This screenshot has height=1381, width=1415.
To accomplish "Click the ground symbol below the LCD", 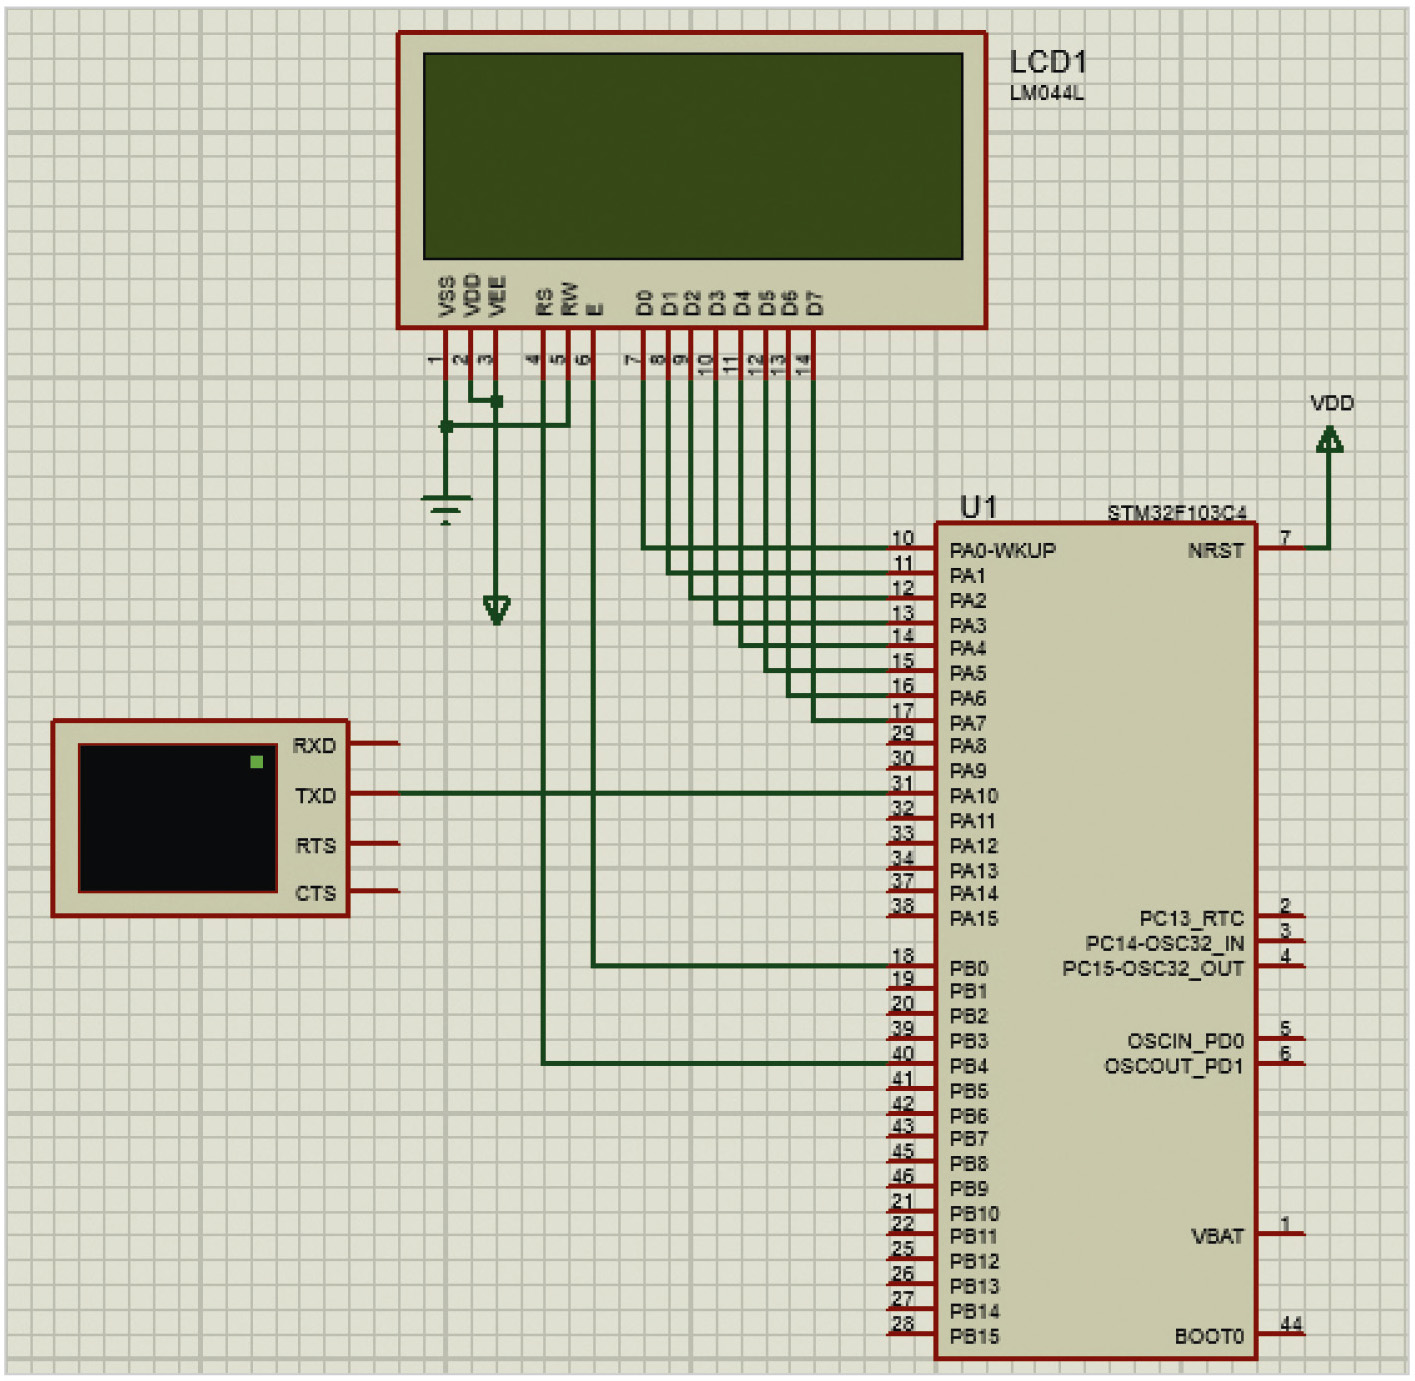I will point(446,509).
